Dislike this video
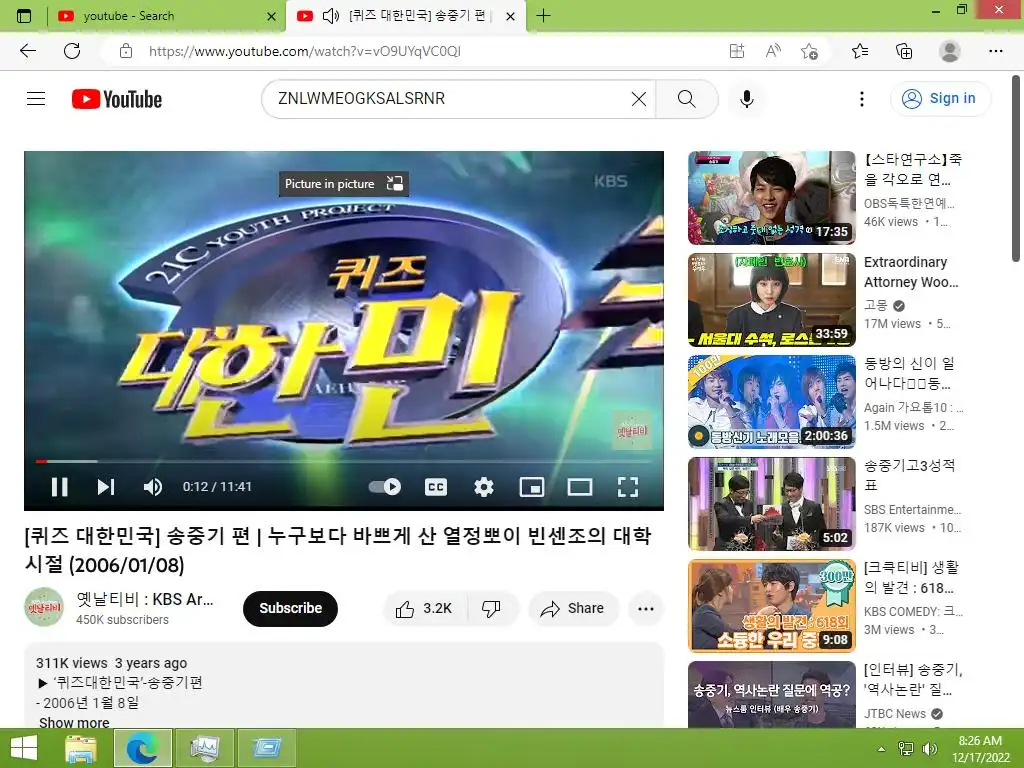 pos(492,609)
